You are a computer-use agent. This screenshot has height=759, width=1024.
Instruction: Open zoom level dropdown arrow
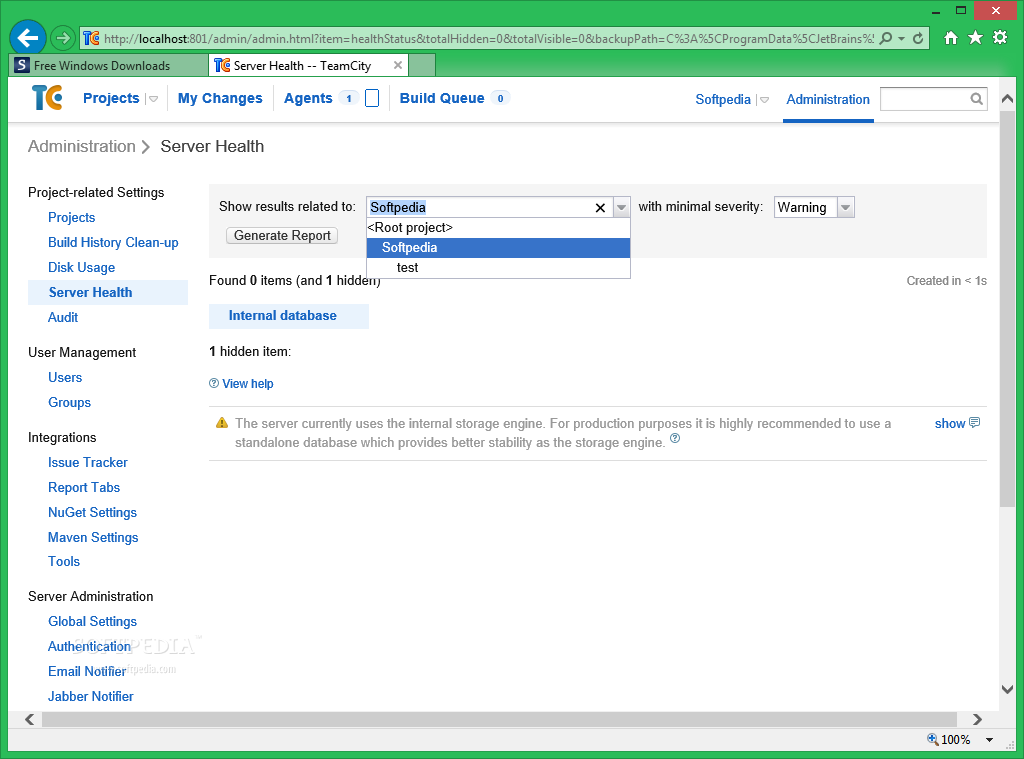tap(989, 739)
